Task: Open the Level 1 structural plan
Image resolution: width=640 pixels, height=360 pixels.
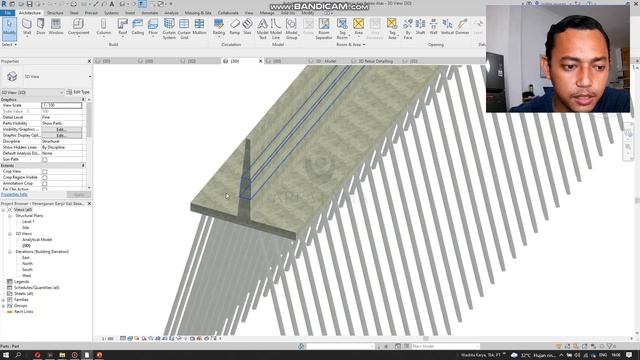Action: point(28,222)
